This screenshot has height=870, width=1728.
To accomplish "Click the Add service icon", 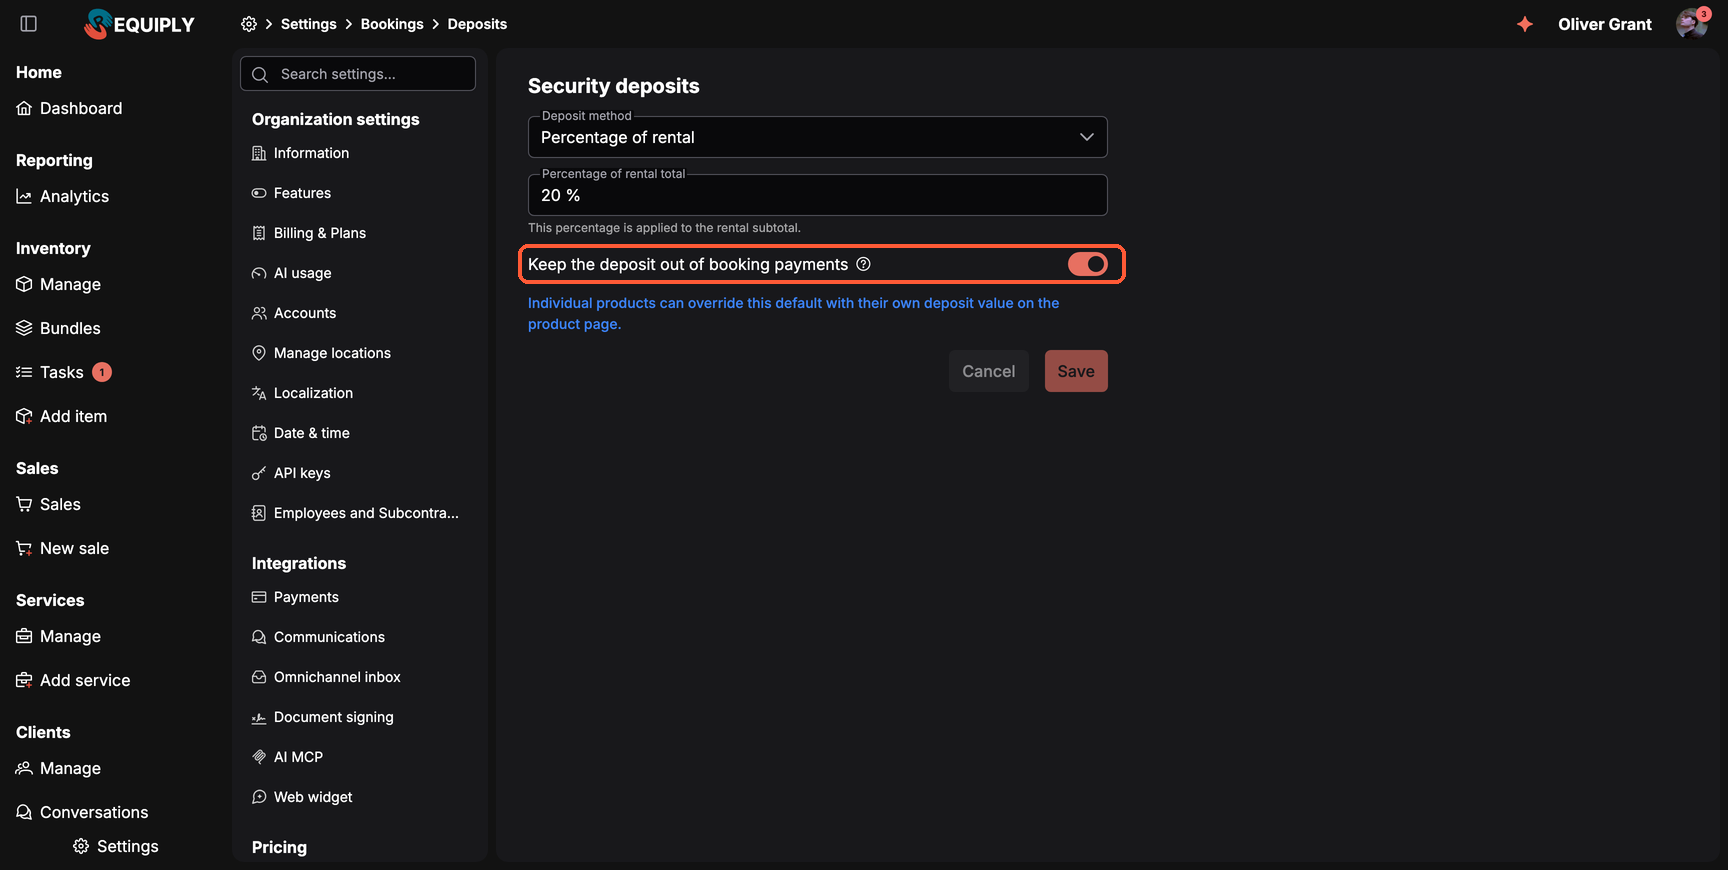I will 24,680.
